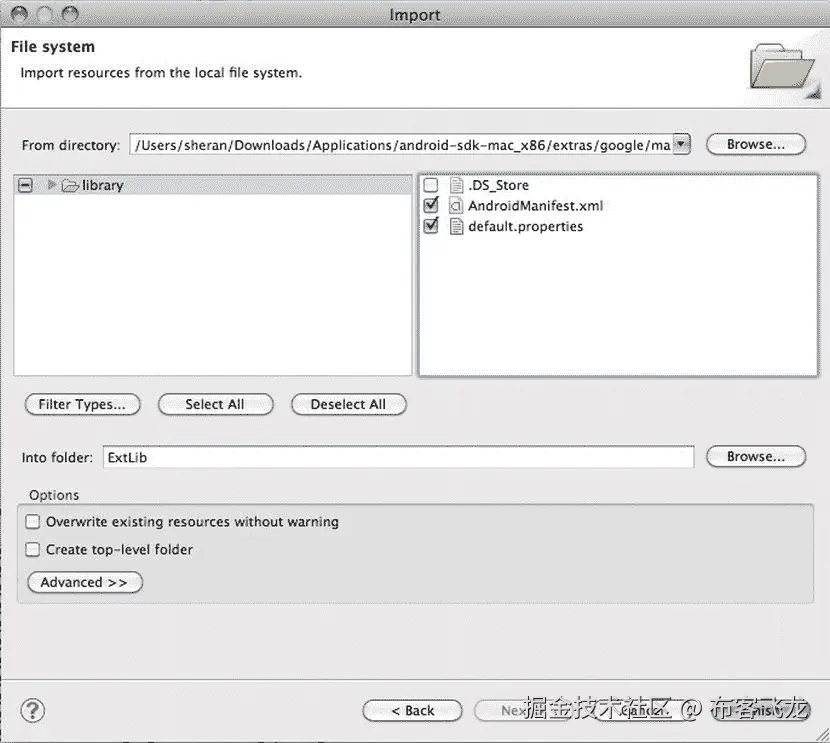
Task: Select the library folder tree row
Action: [x=213, y=185]
